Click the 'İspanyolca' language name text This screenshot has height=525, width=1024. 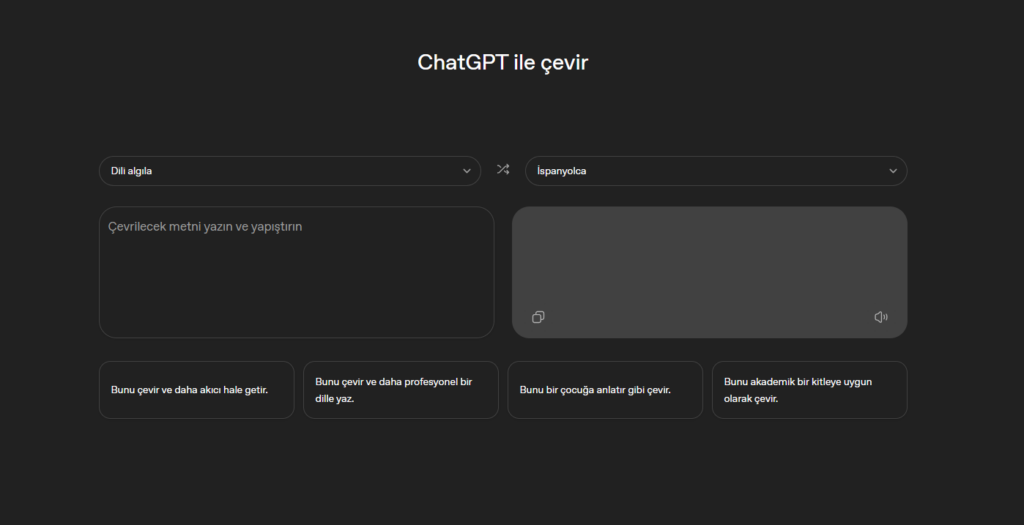pyautogui.click(x=562, y=171)
